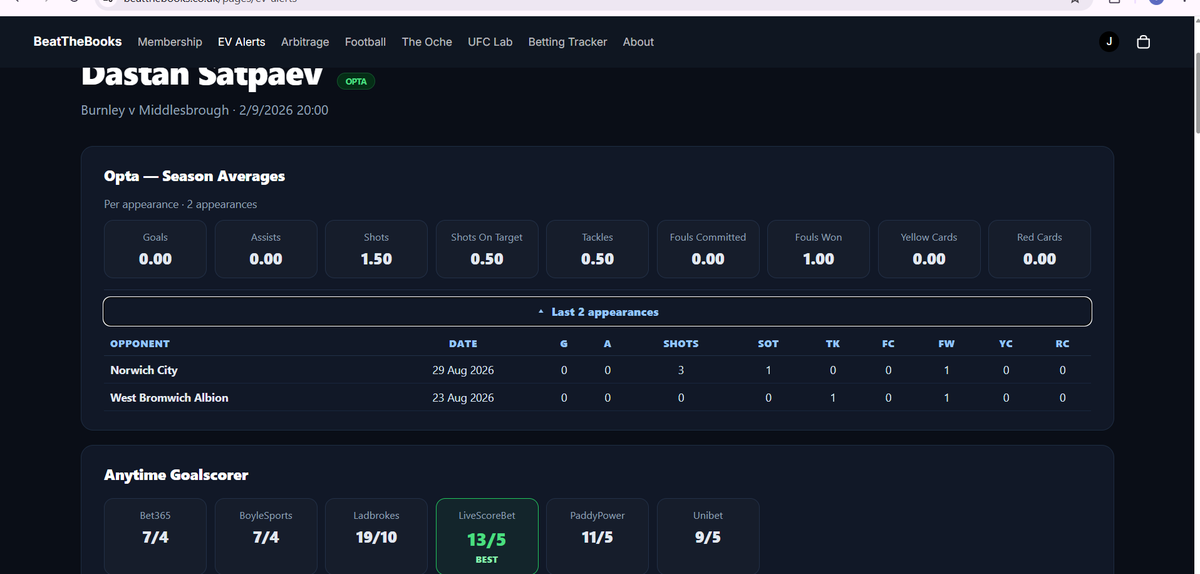
Task: Click Per appearance · 2 appearances text
Action: pyautogui.click(x=180, y=204)
